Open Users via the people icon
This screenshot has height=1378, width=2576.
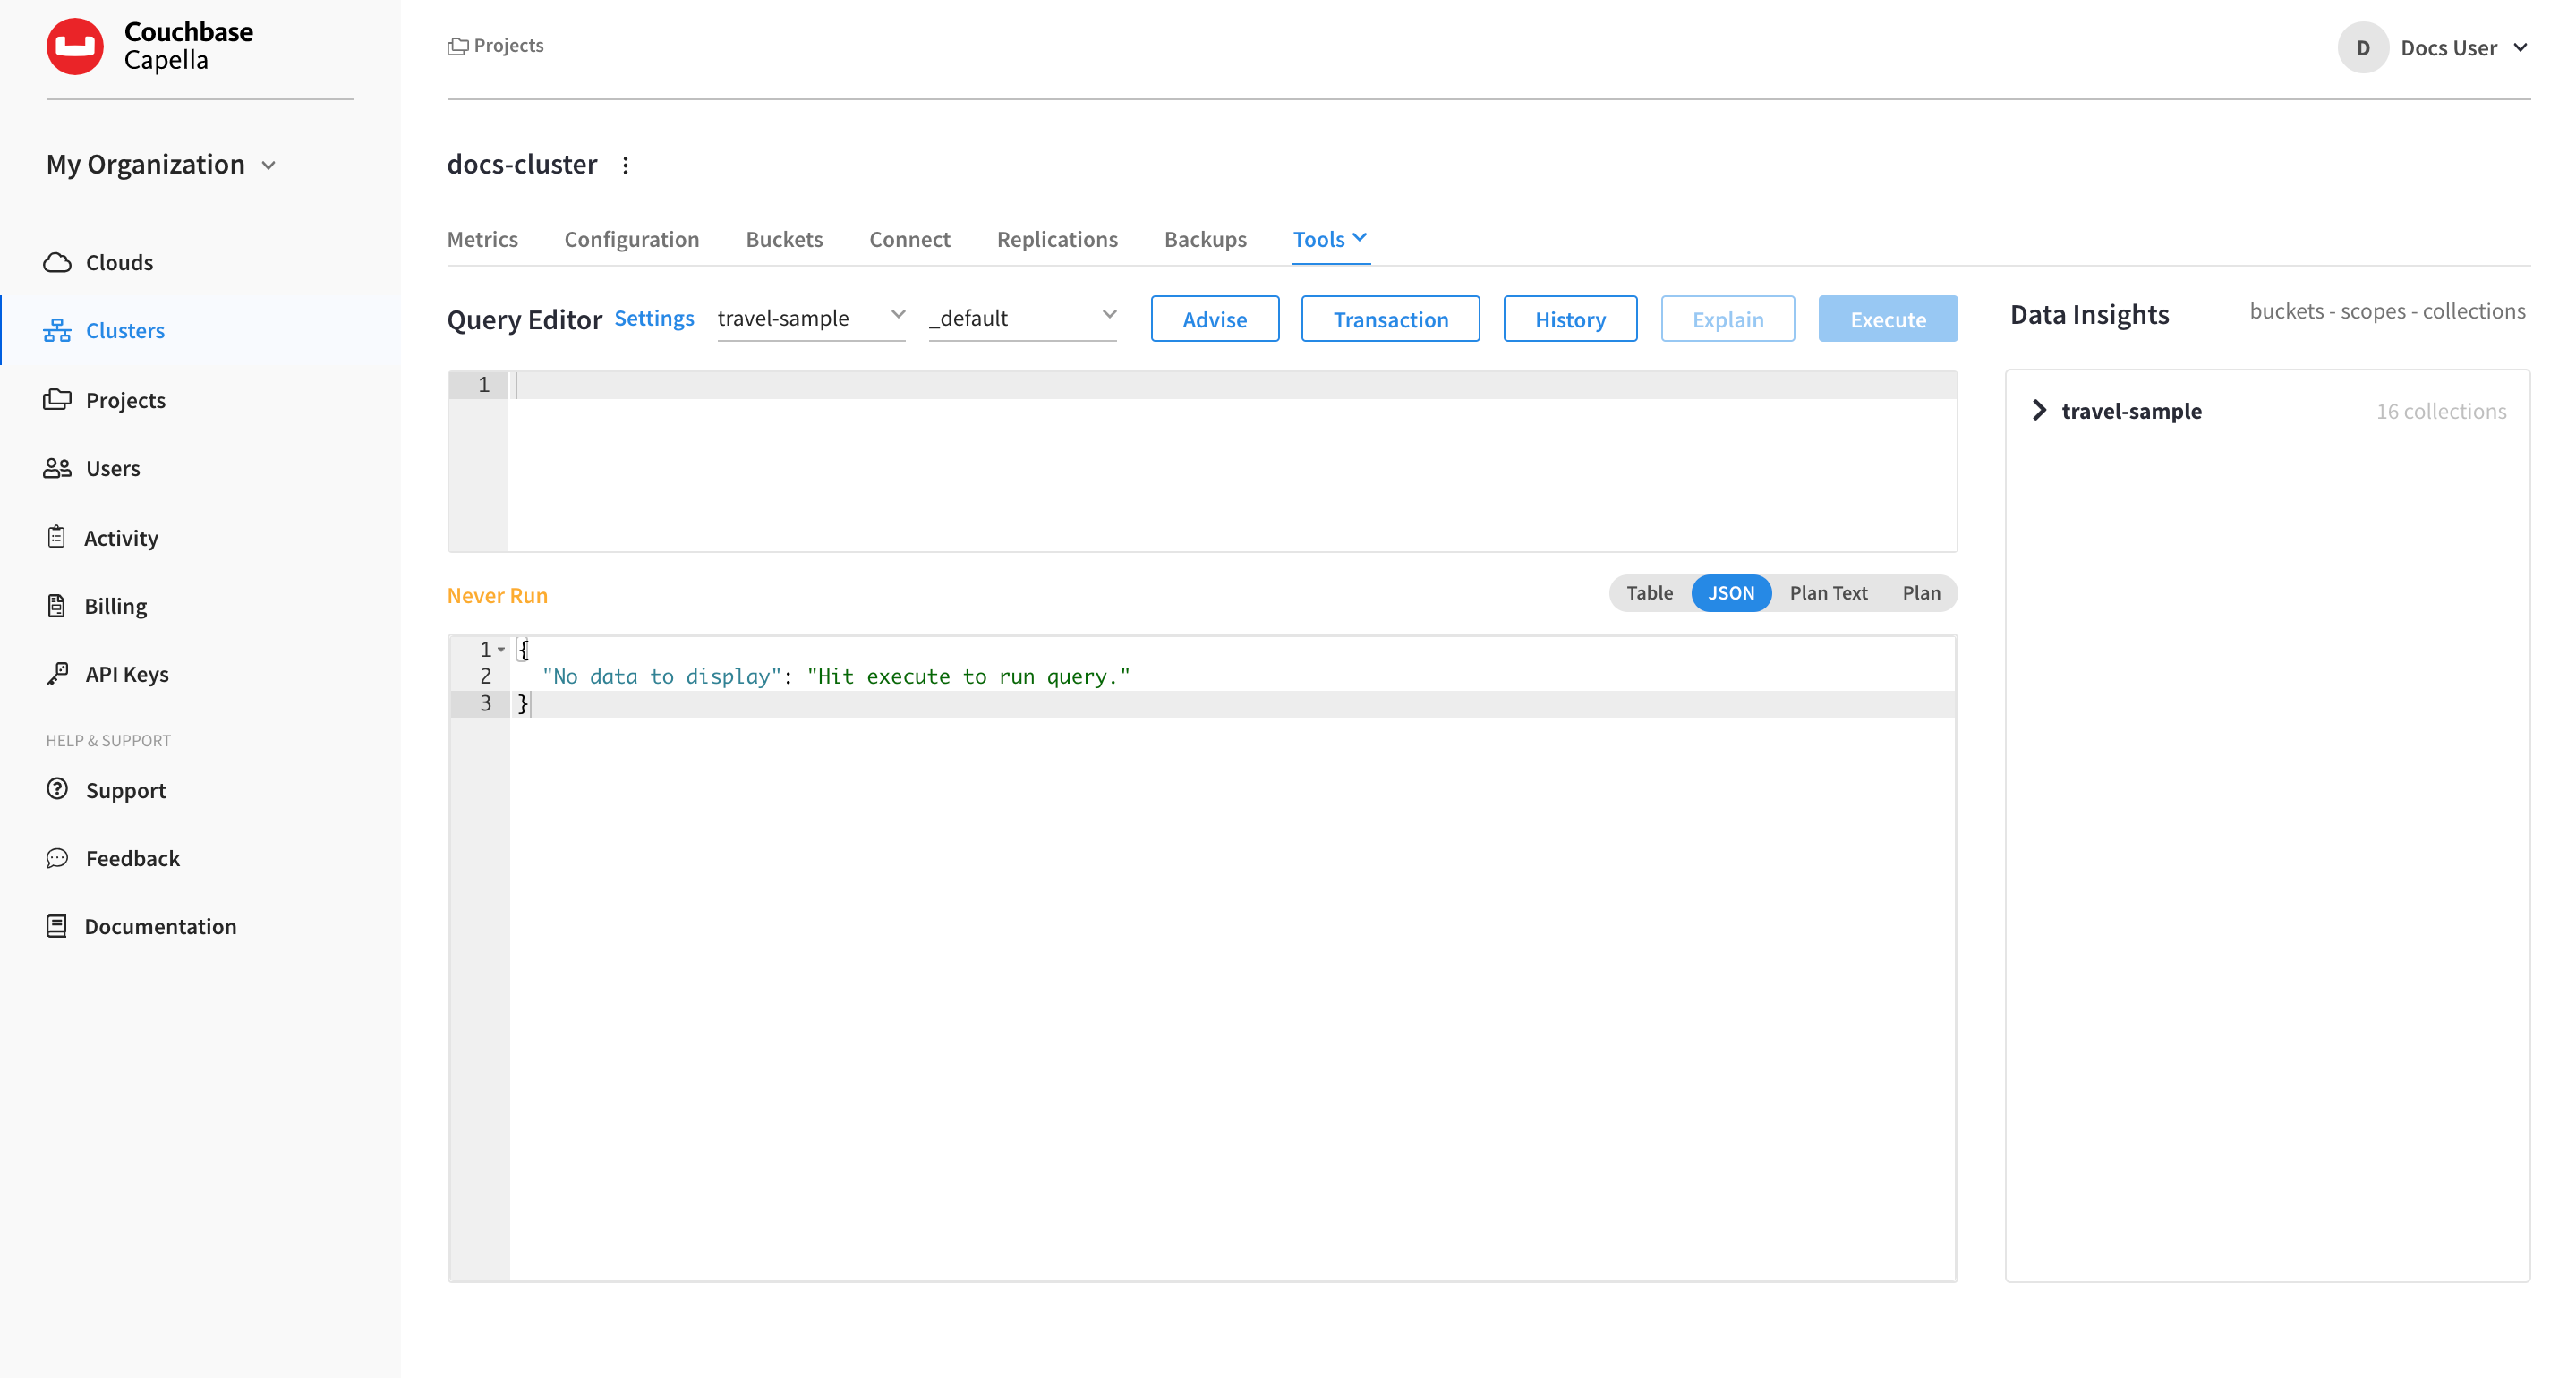(x=58, y=467)
